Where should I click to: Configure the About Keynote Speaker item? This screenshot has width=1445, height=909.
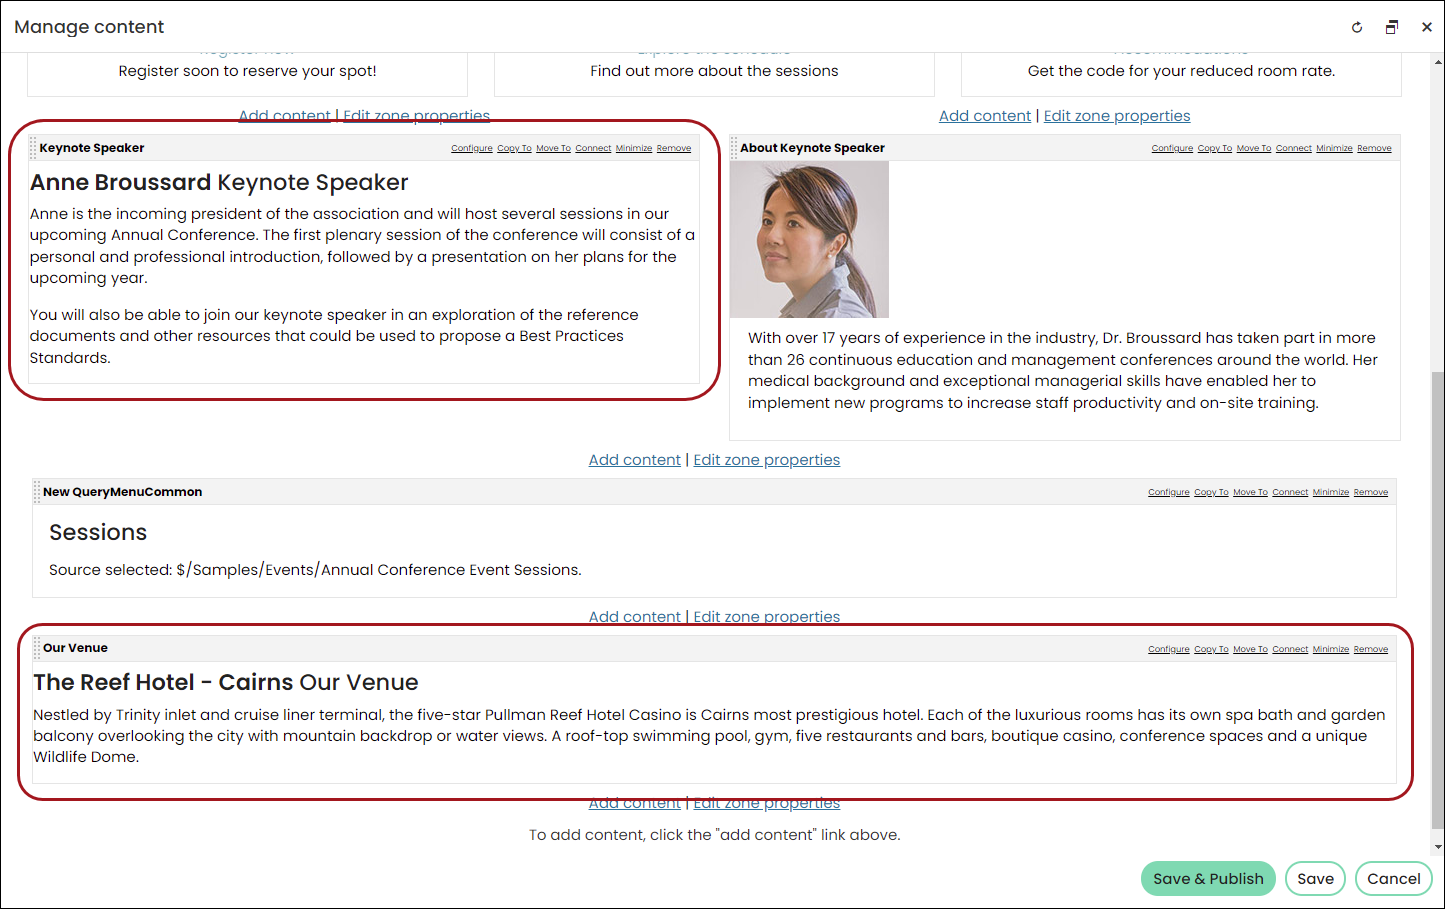coord(1172,148)
